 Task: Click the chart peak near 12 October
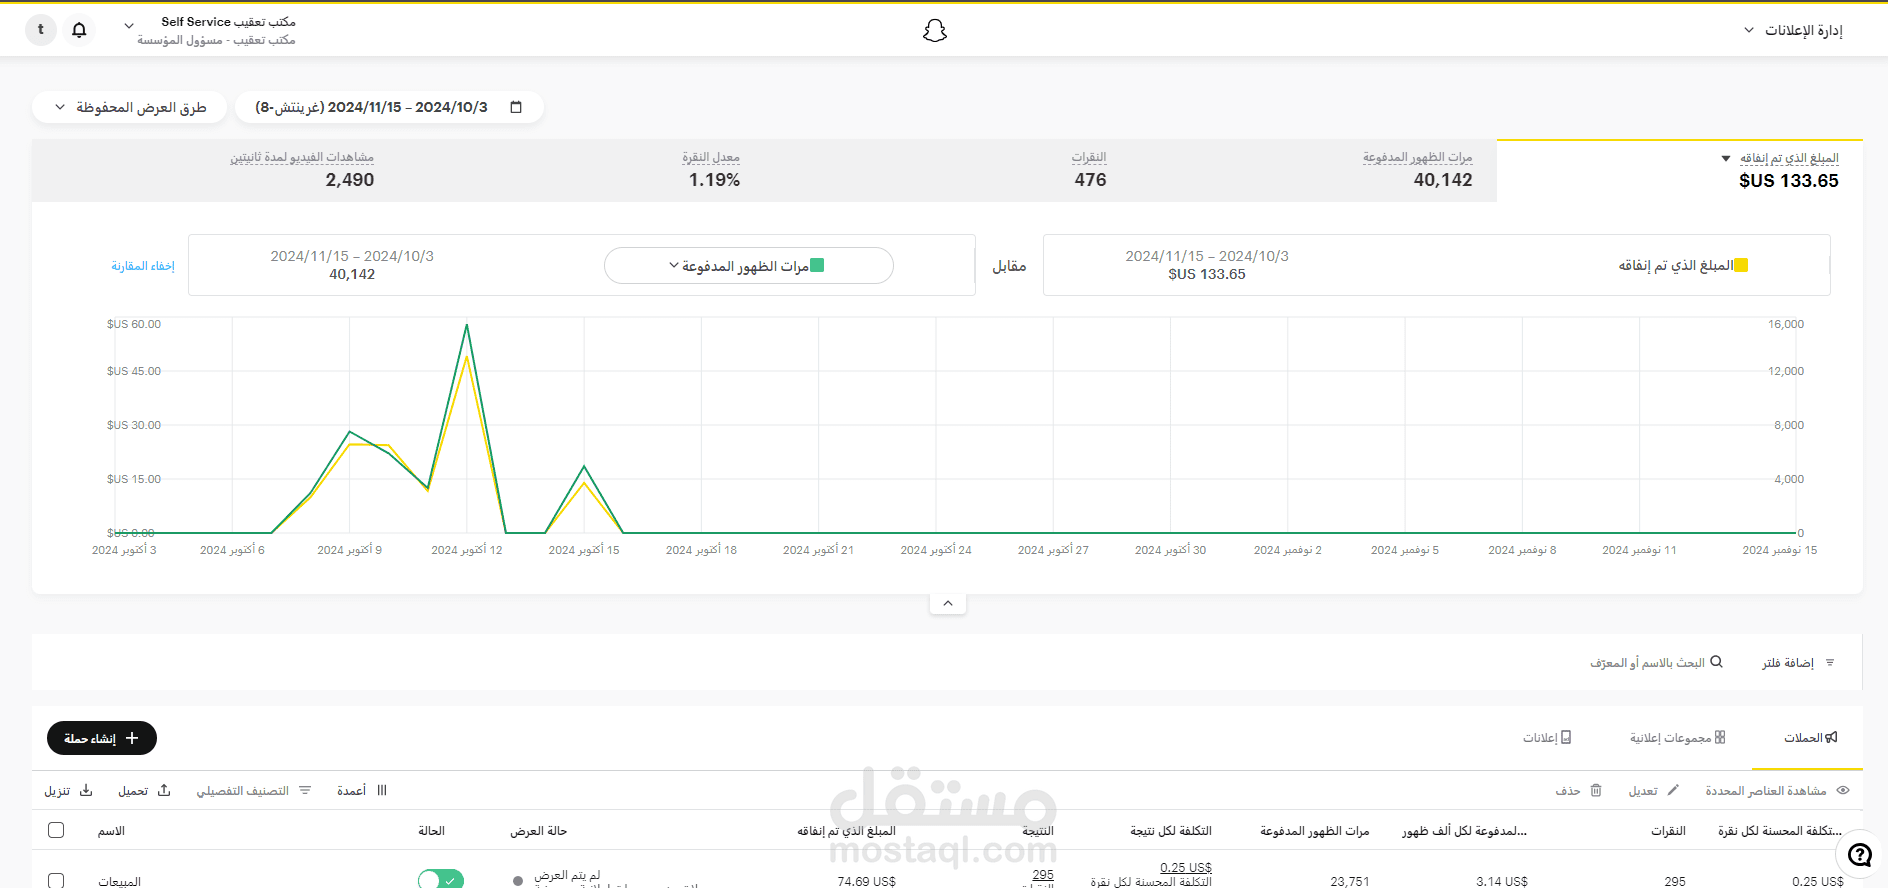(x=467, y=326)
